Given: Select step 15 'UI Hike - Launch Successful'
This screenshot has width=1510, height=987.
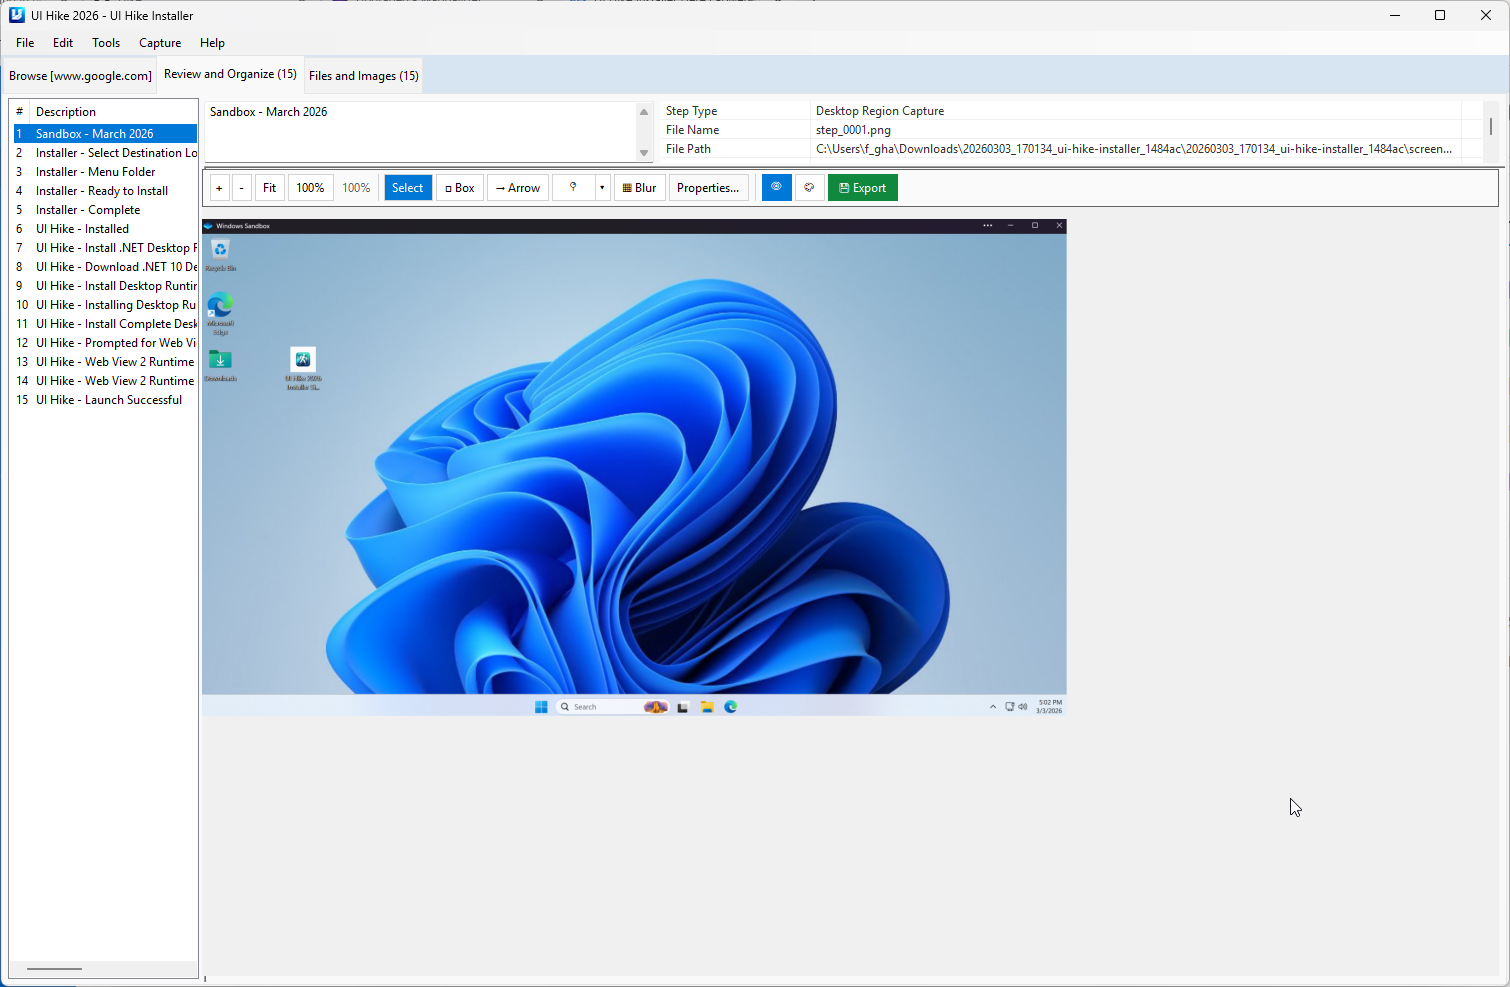Looking at the screenshot, I should 105,400.
